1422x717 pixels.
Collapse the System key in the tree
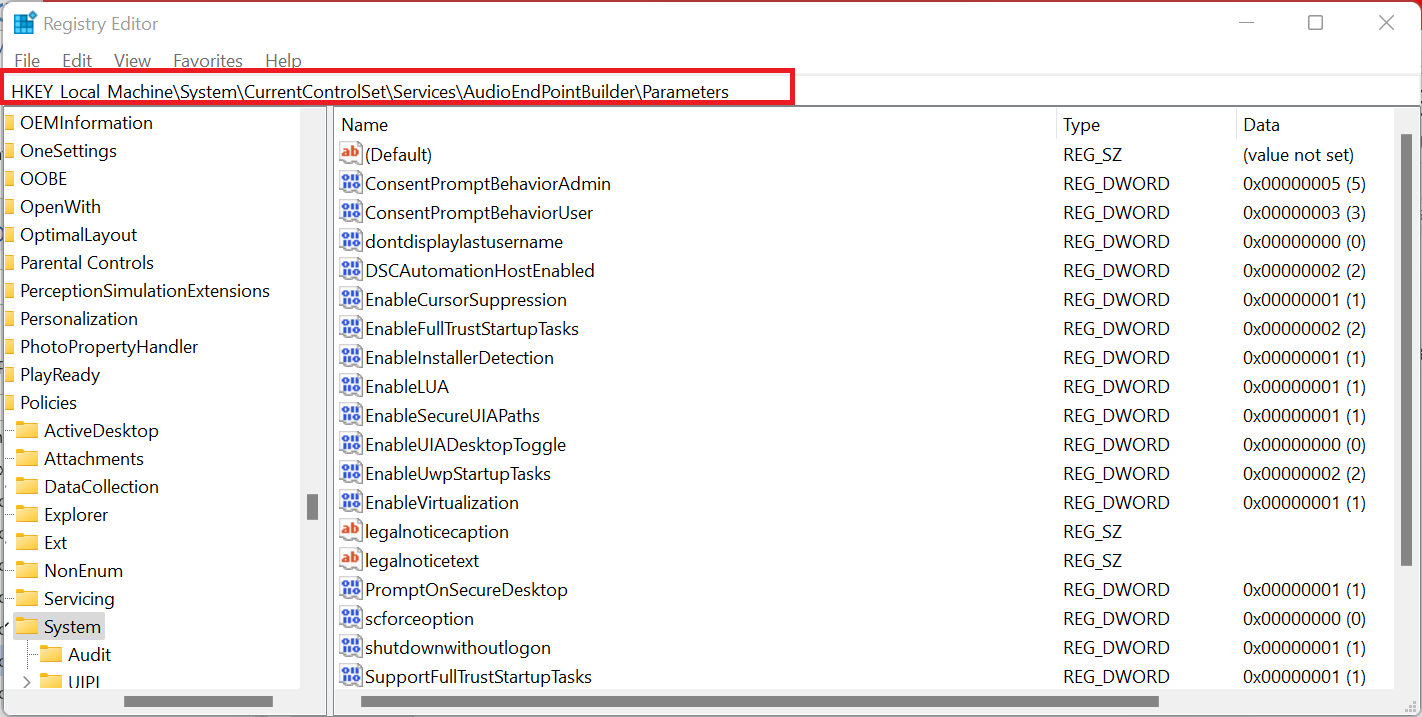point(6,627)
